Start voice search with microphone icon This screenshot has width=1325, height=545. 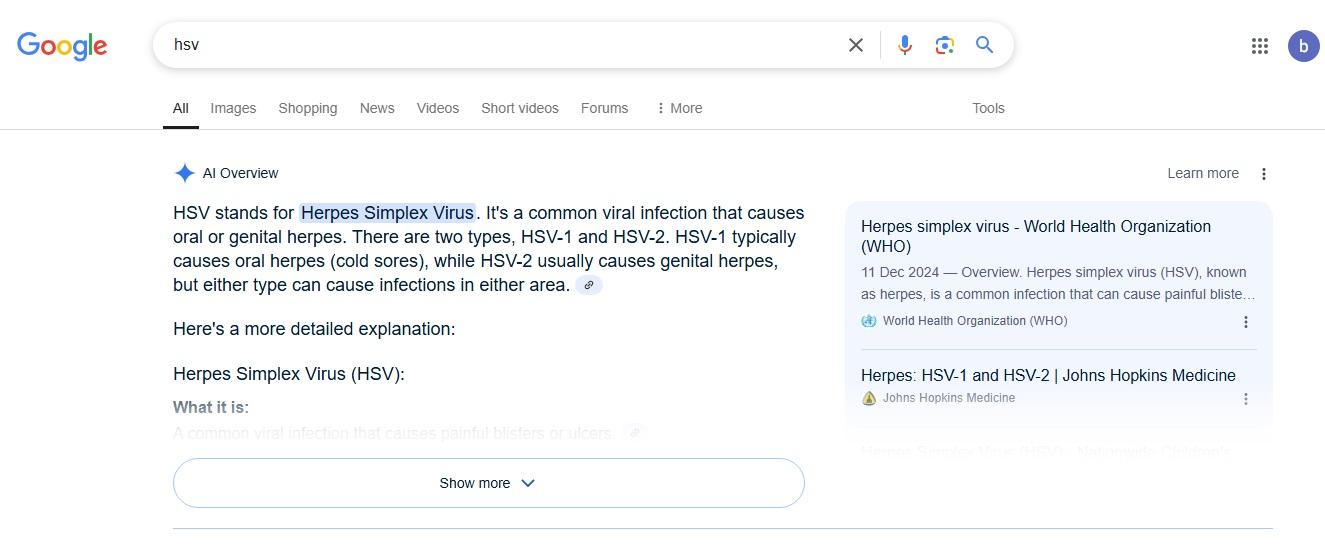point(905,45)
